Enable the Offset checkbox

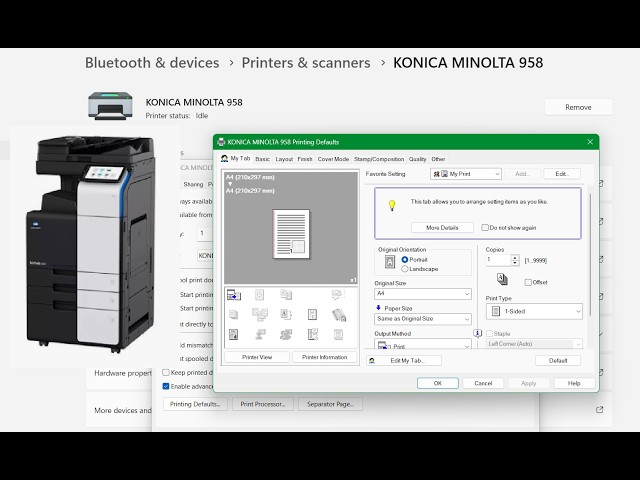(528, 282)
